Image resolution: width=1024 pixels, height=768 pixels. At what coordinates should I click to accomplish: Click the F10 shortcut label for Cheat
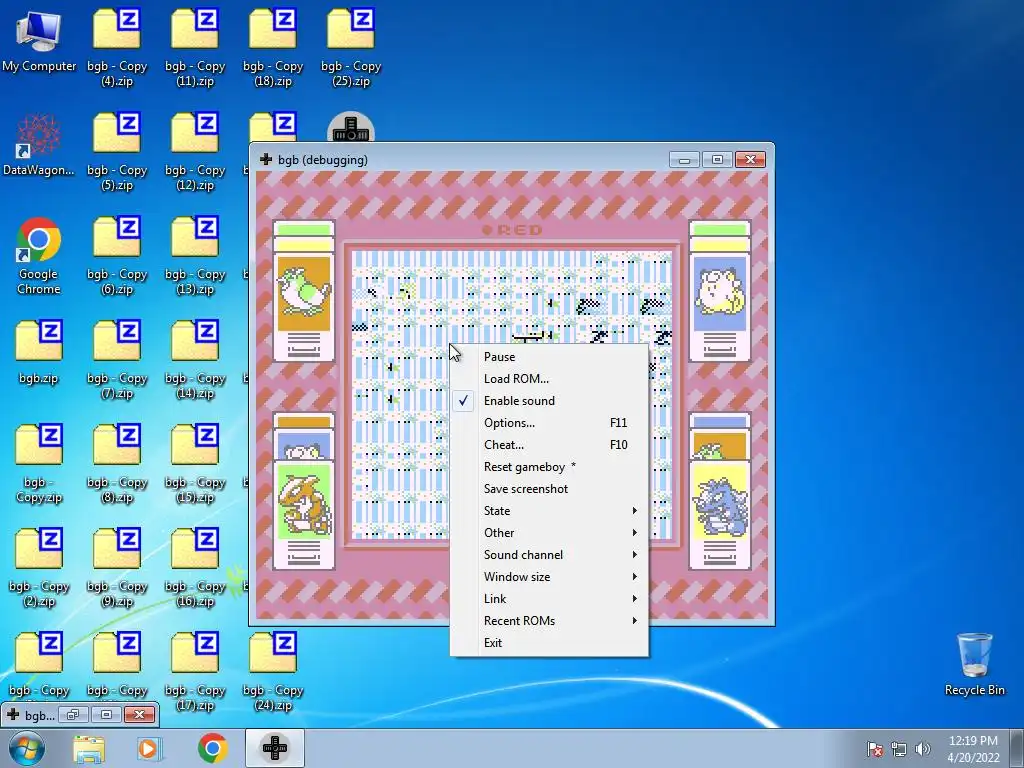click(618, 445)
